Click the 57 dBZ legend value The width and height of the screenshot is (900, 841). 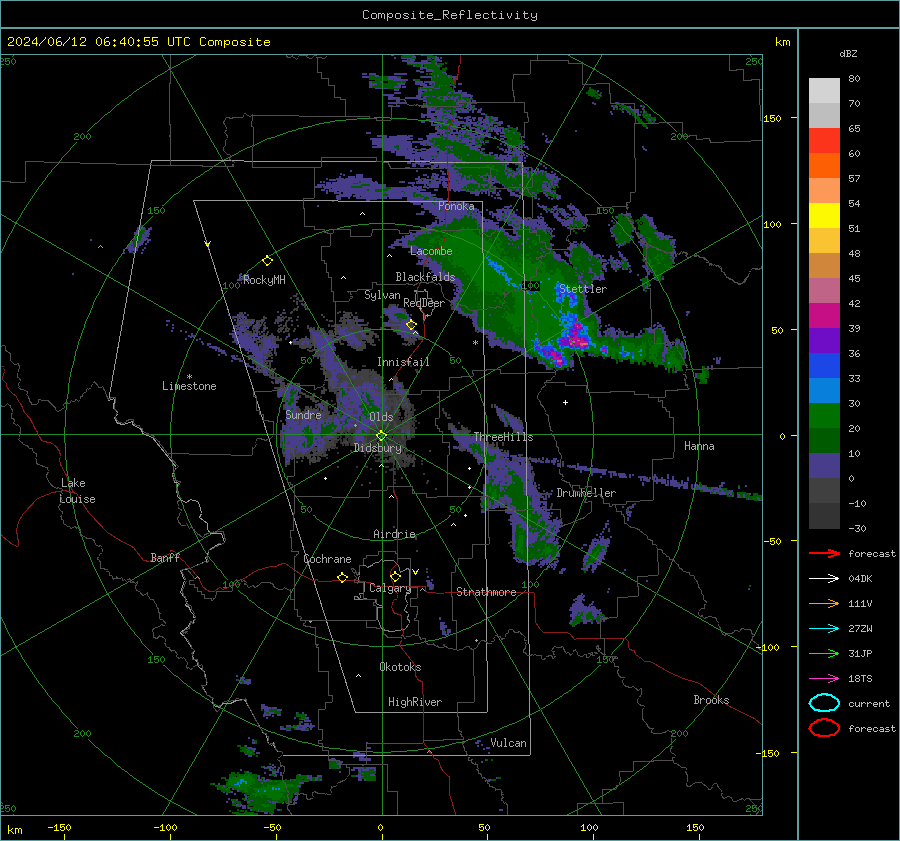coord(854,179)
